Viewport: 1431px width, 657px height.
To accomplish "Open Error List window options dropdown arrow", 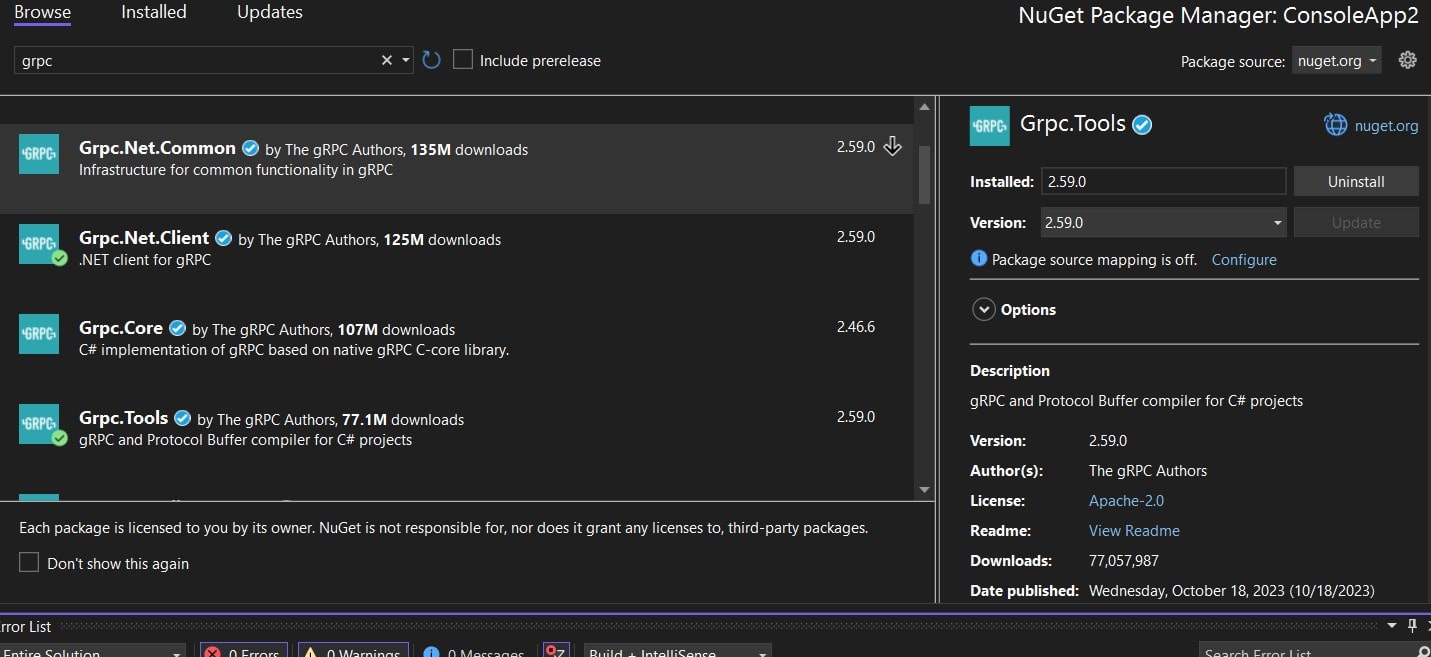I will (1392, 626).
